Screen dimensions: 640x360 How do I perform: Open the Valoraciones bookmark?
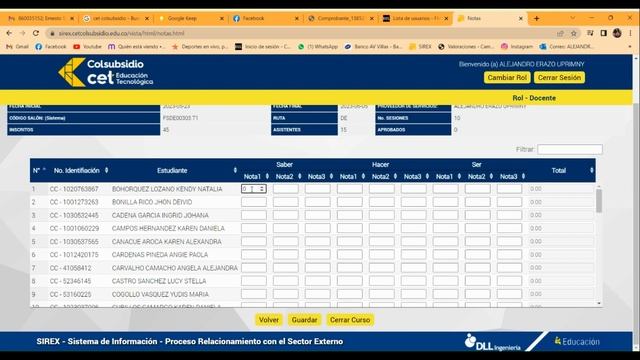(x=466, y=47)
